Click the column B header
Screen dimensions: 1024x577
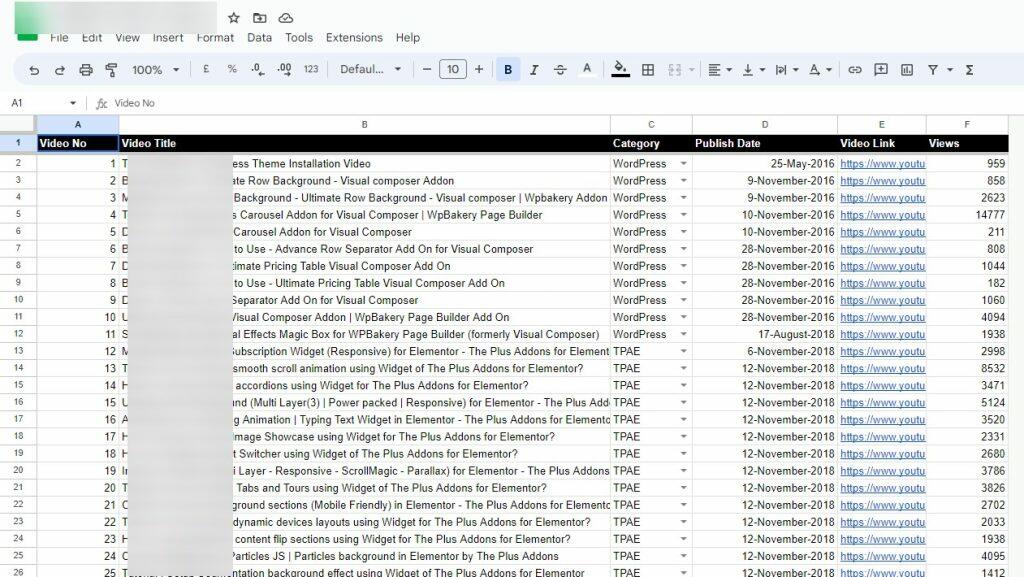(364, 125)
